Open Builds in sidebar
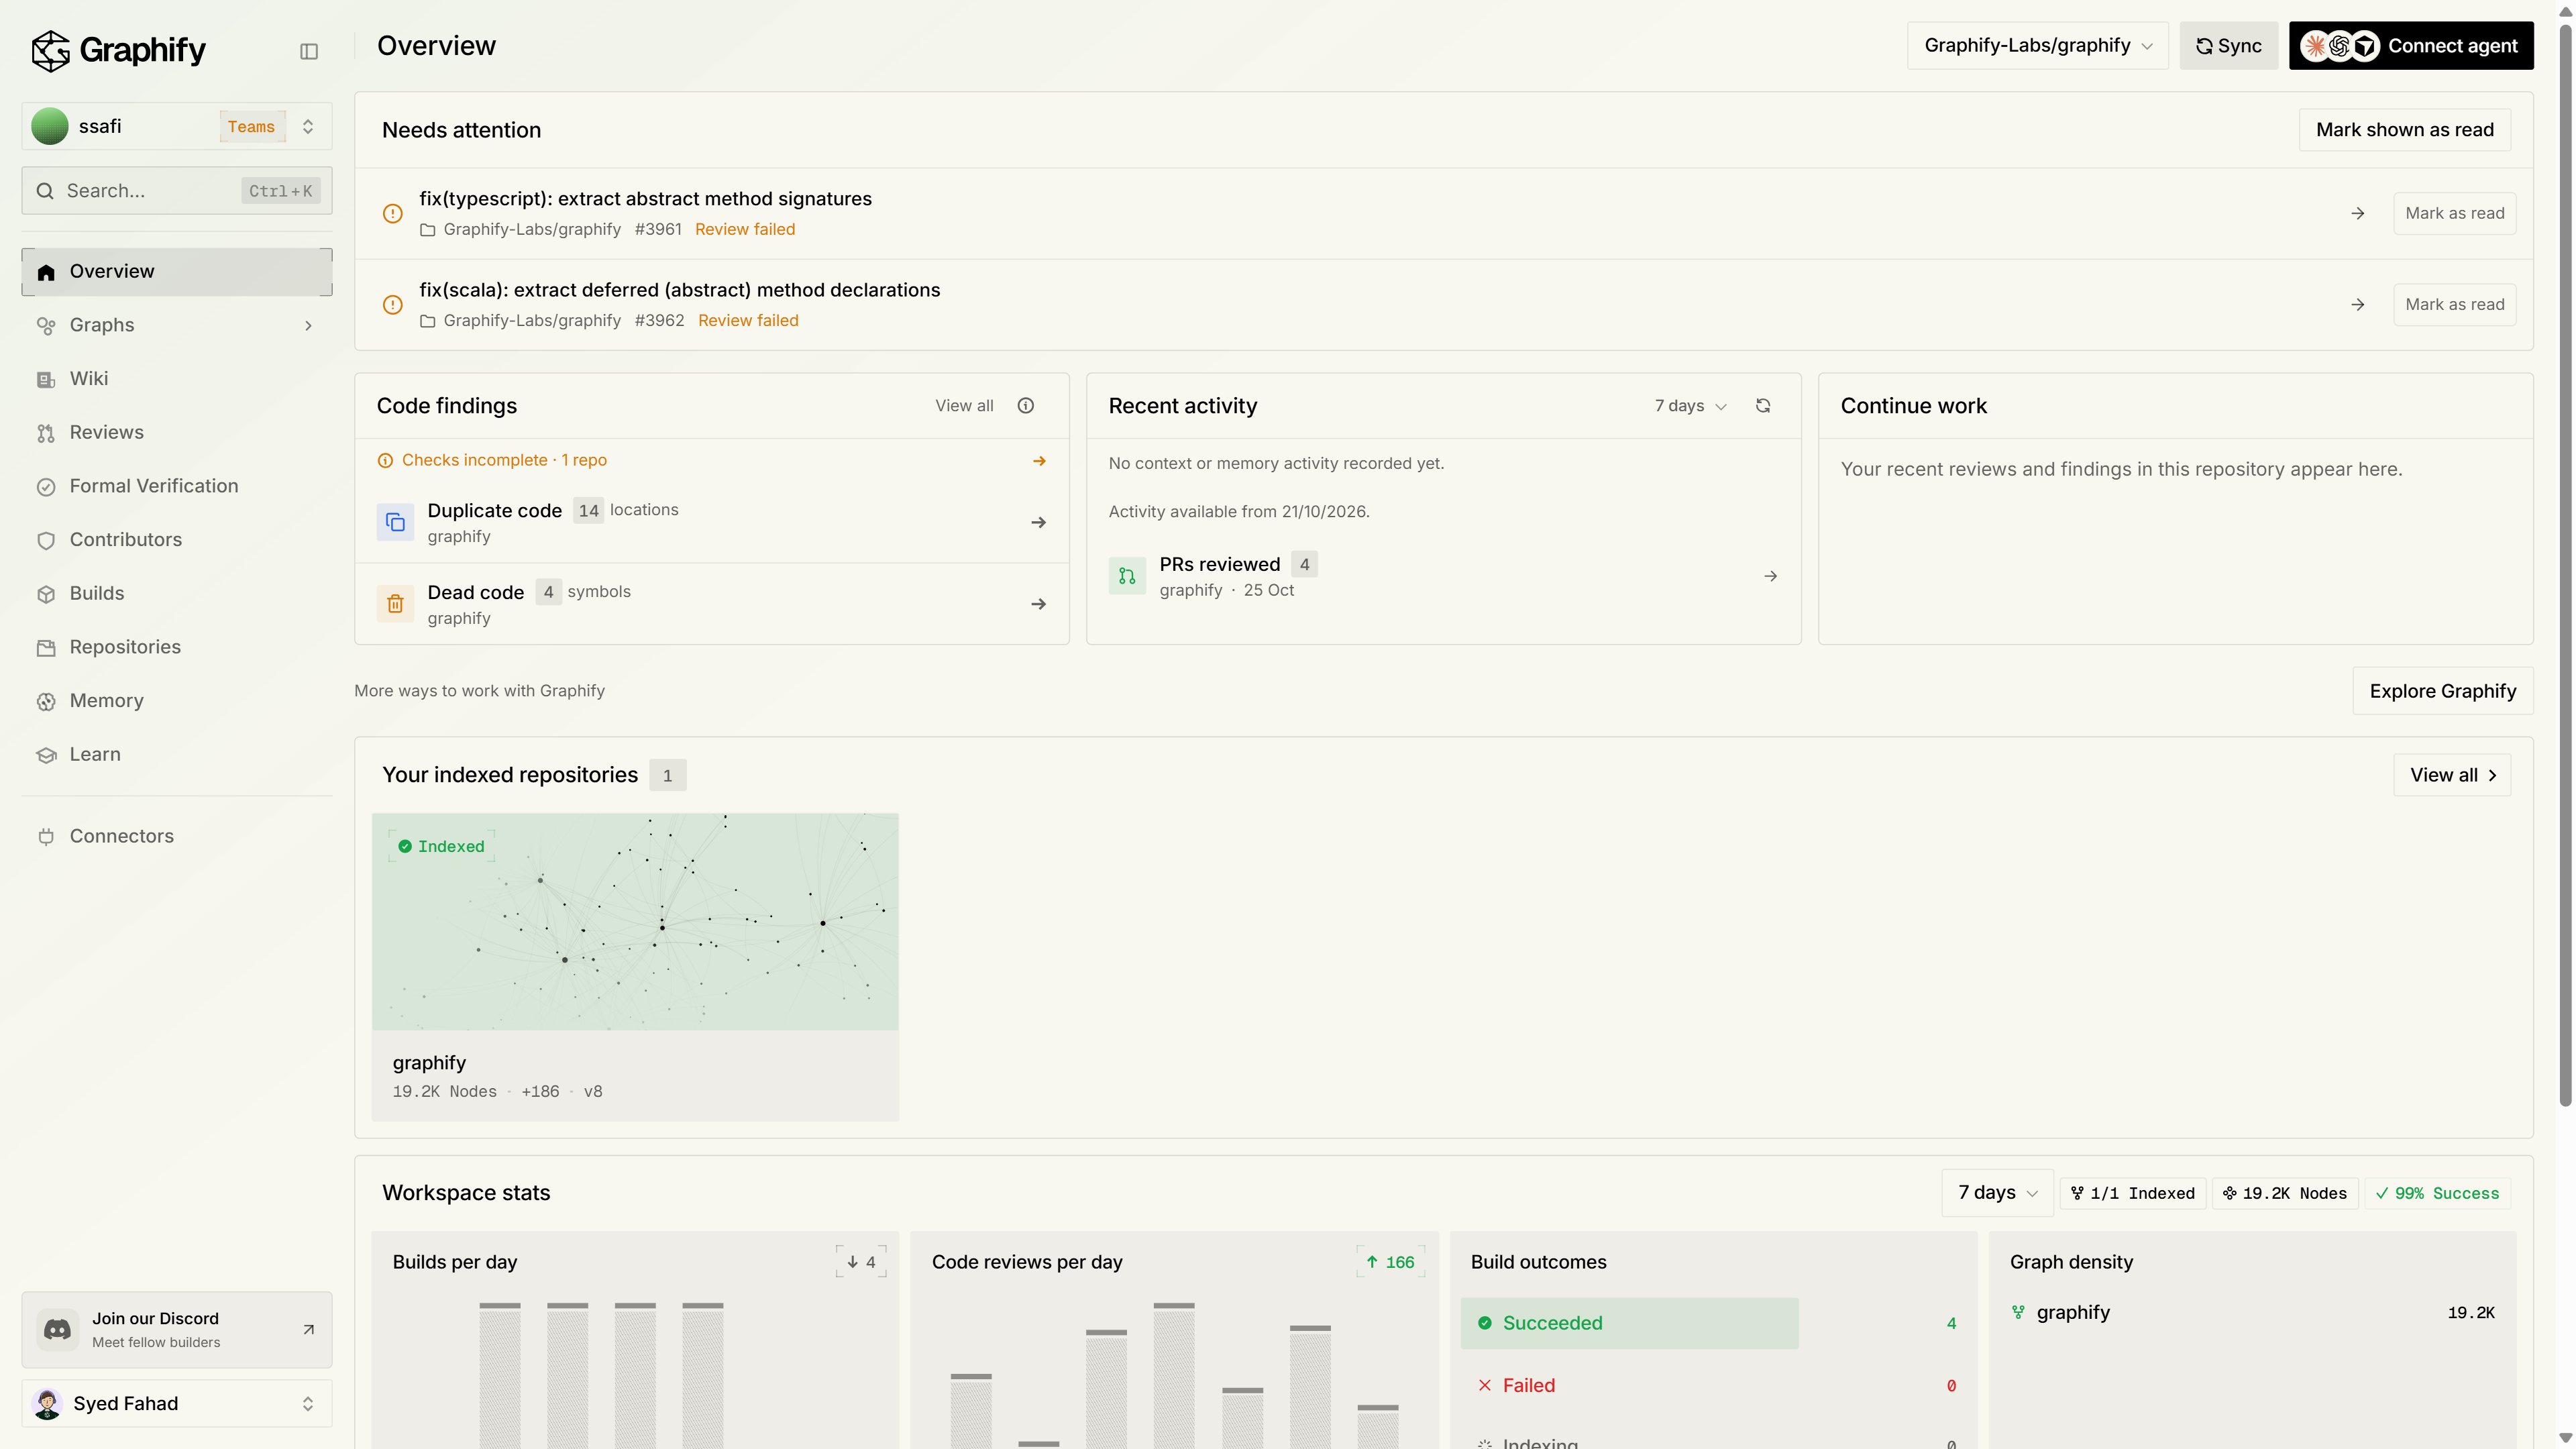Image resolution: width=2576 pixels, height=1449 pixels. [x=177, y=594]
